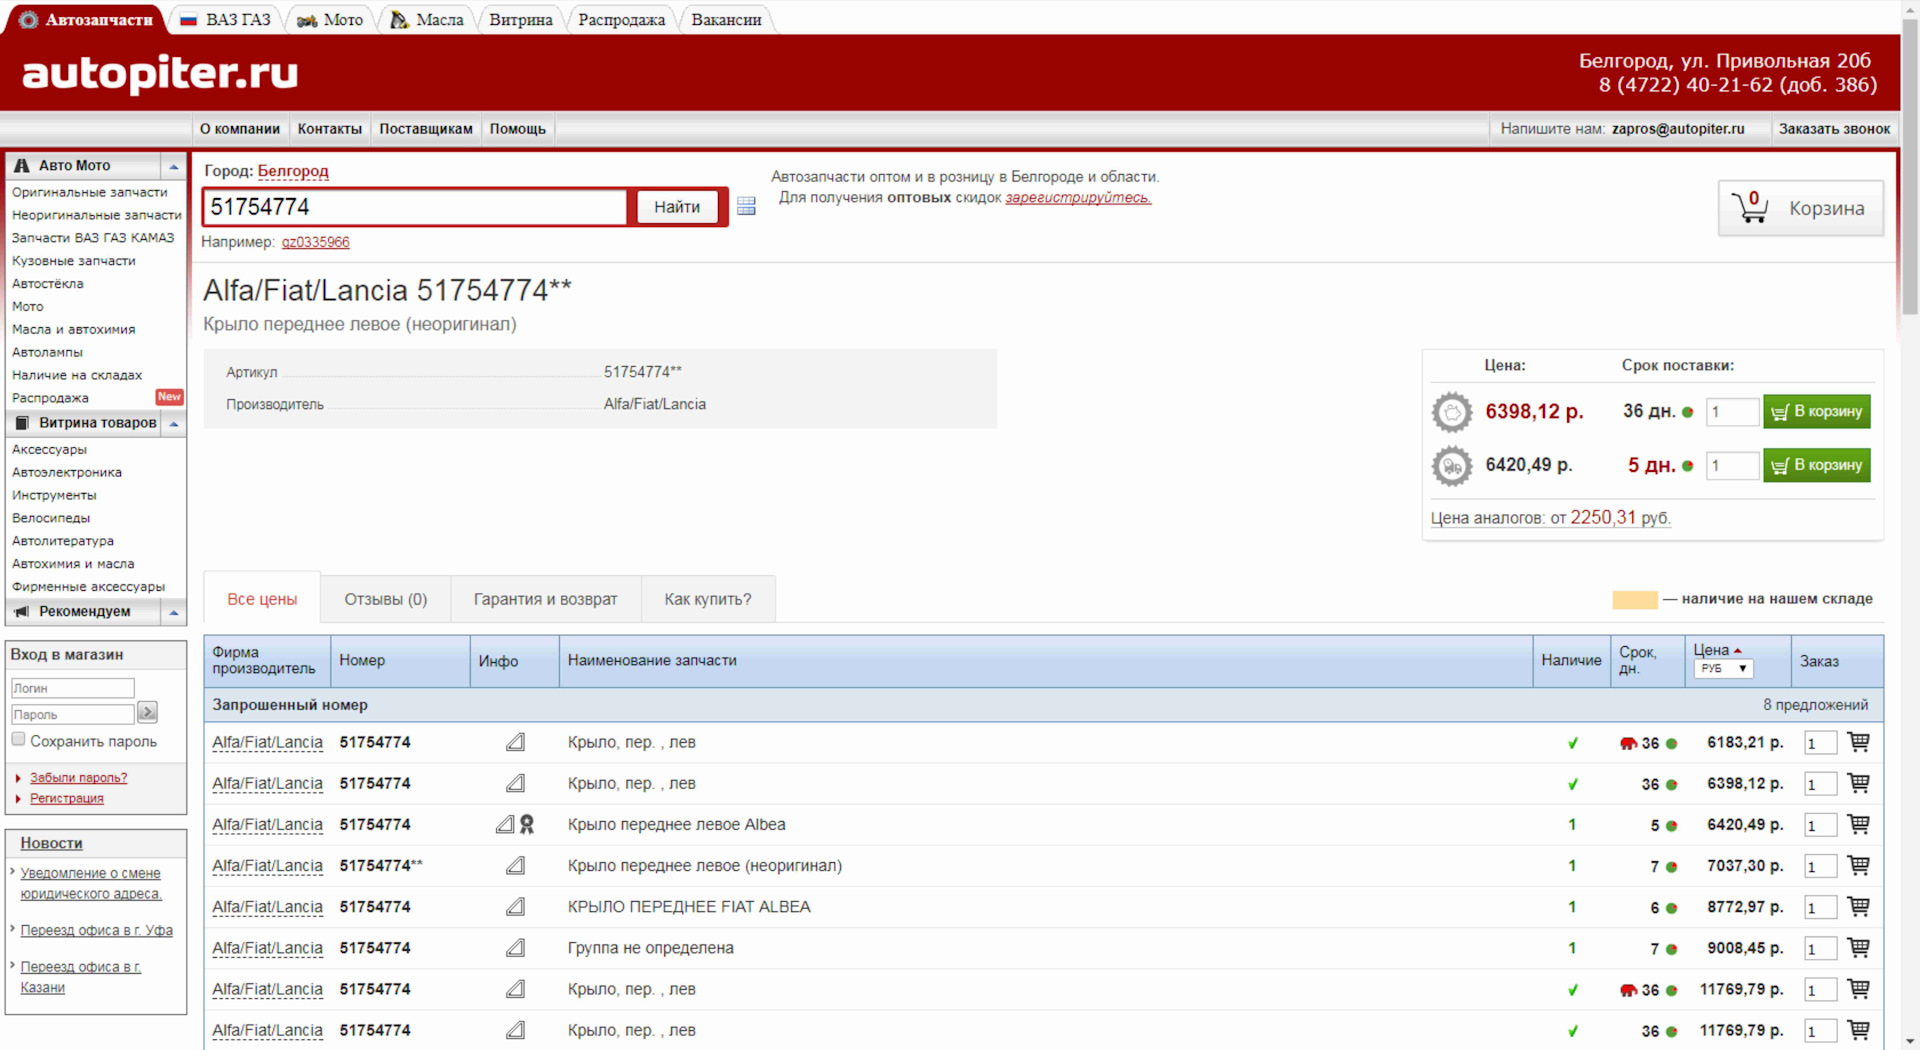Open Контакты menu item
The height and width of the screenshot is (1050, 1920).
tap(329, 129)
